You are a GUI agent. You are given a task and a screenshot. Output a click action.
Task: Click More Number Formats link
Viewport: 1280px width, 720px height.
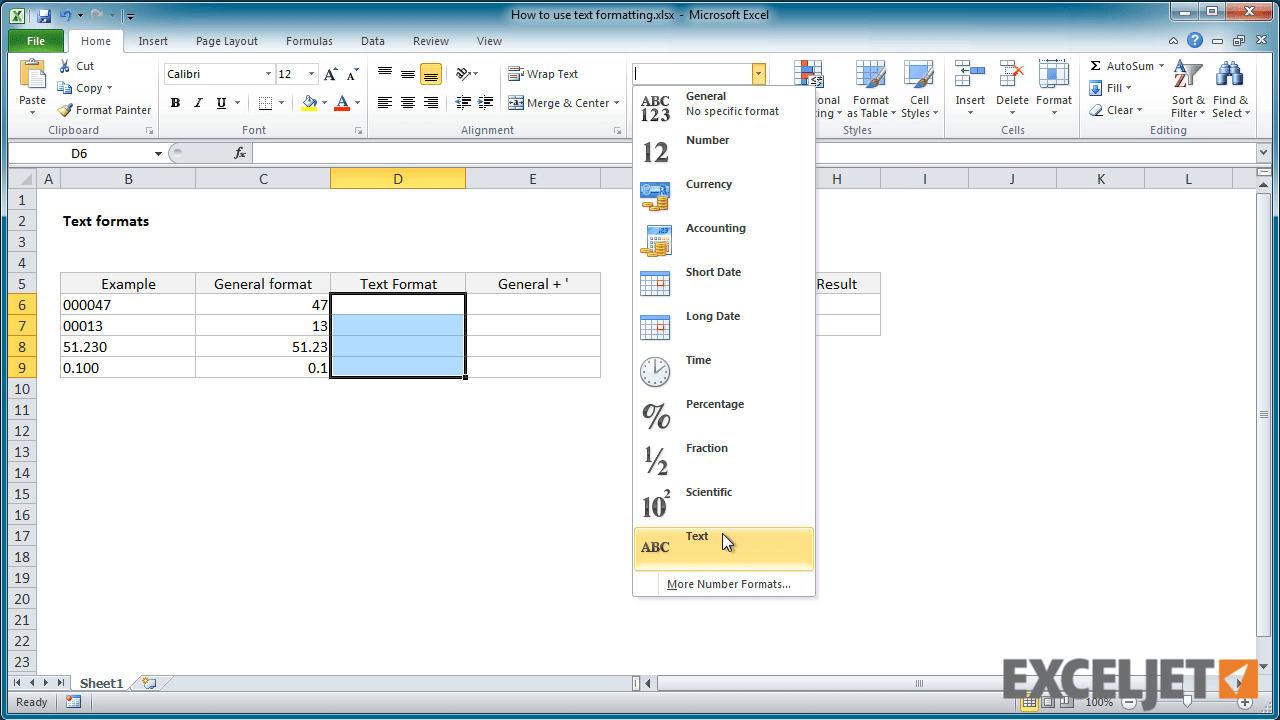pyautogui.click(x=728, y=584)
